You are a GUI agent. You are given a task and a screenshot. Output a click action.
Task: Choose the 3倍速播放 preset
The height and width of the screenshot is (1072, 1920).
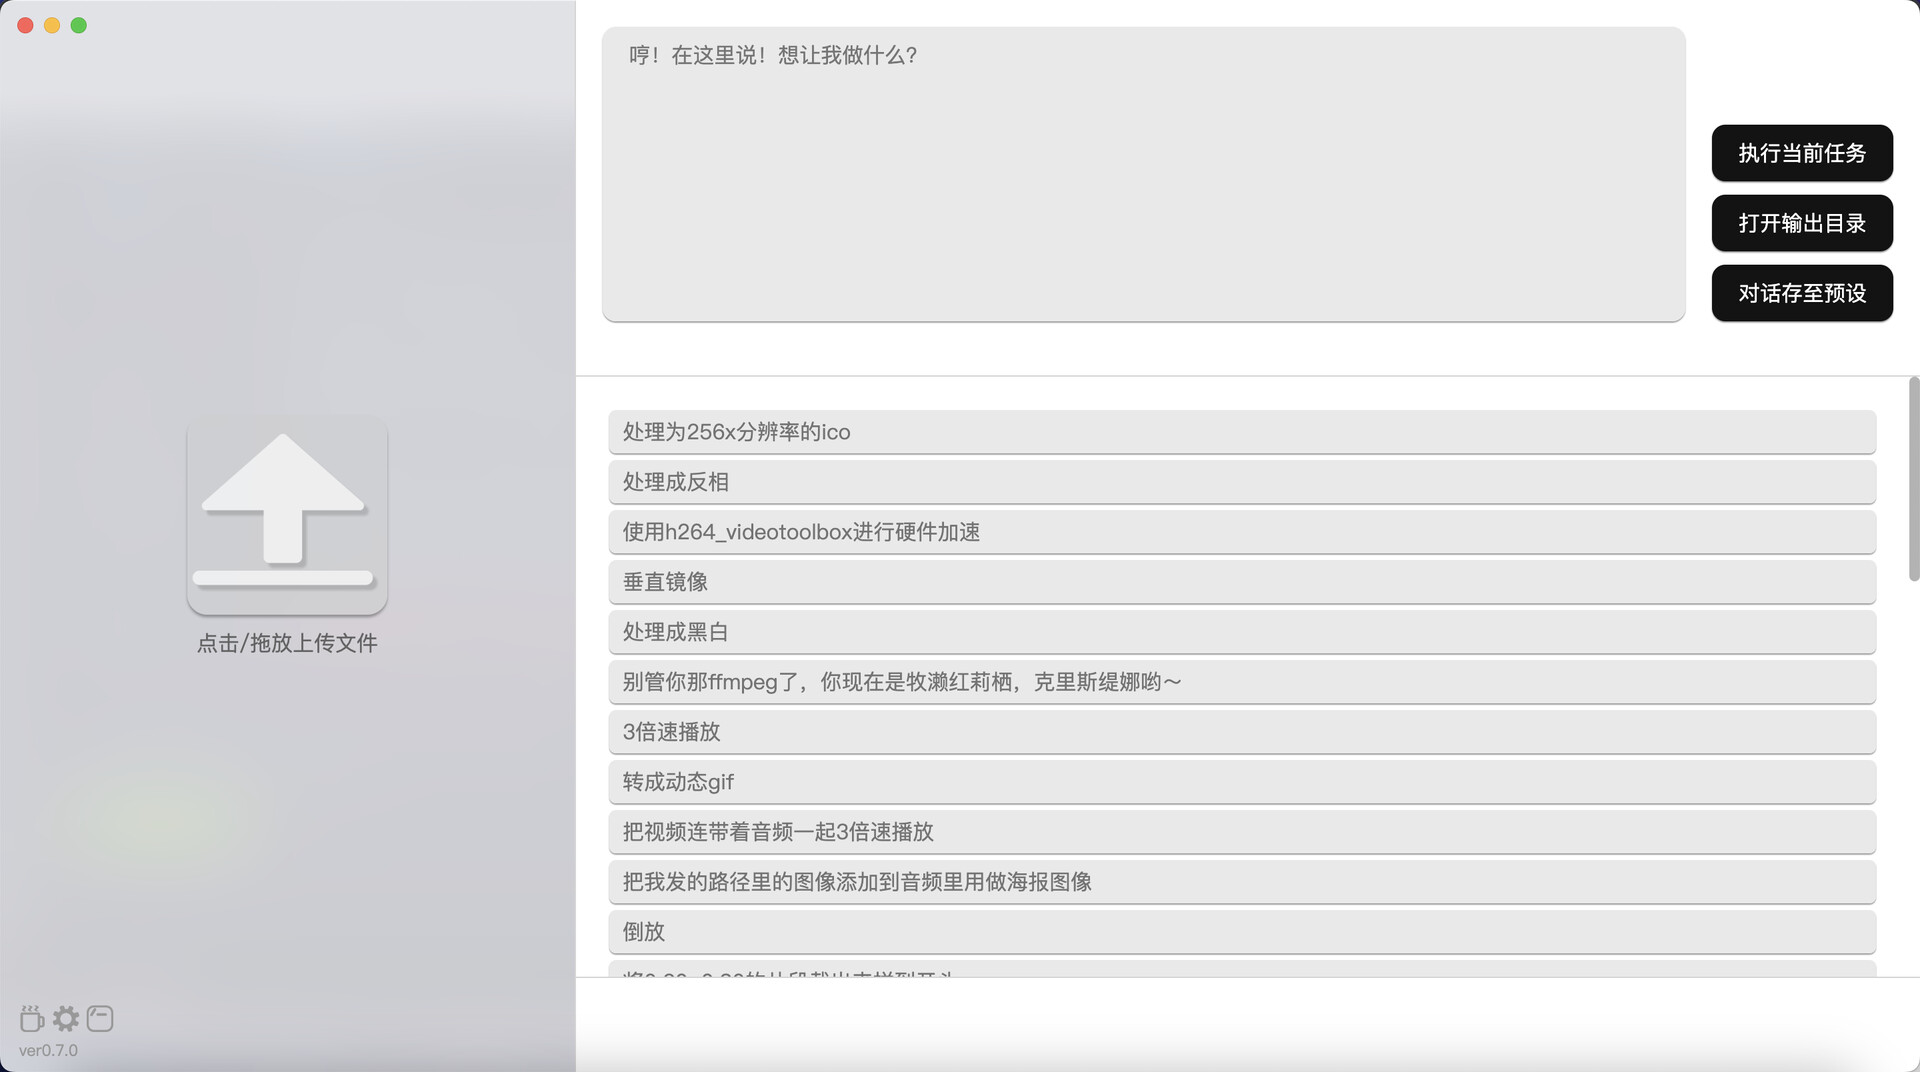pos(1241,732)
